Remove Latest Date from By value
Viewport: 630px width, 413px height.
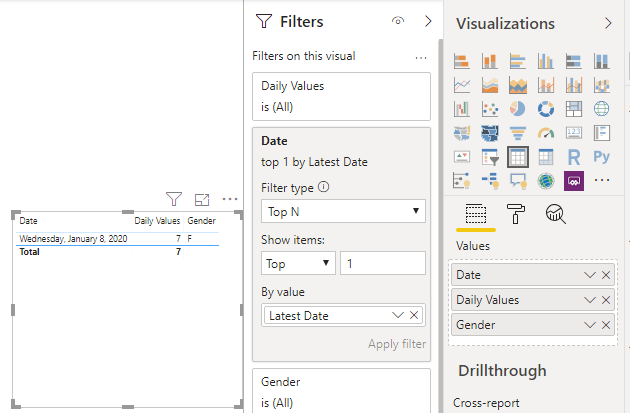[x=414, y=315]
